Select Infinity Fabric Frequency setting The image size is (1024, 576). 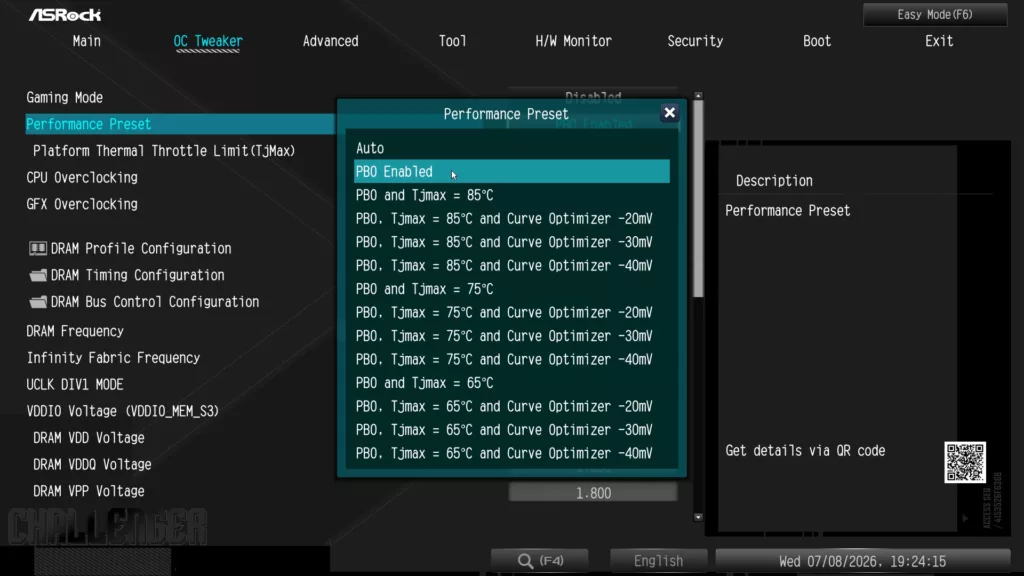click(113, 358)
